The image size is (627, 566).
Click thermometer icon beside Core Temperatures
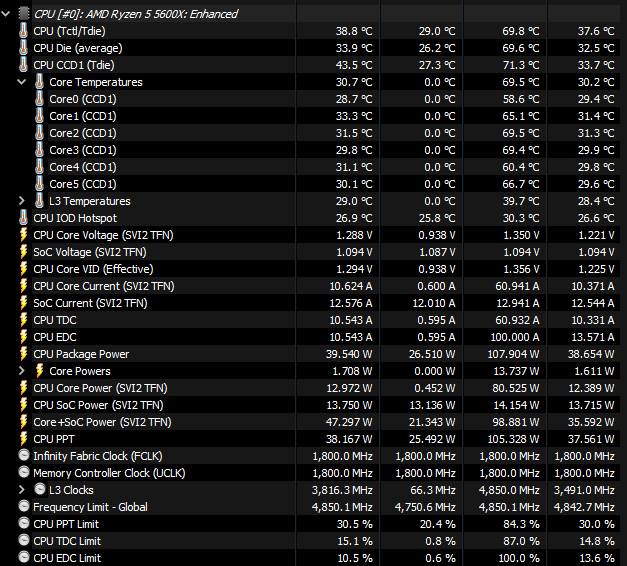coord(39,82)
